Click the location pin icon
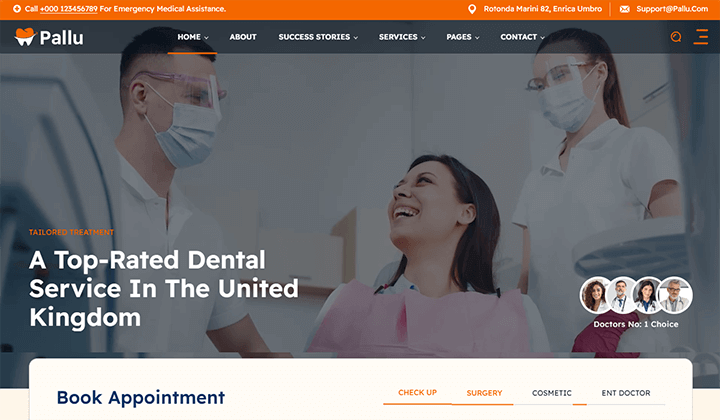The image size is (720, 420). tap(472, 9)
